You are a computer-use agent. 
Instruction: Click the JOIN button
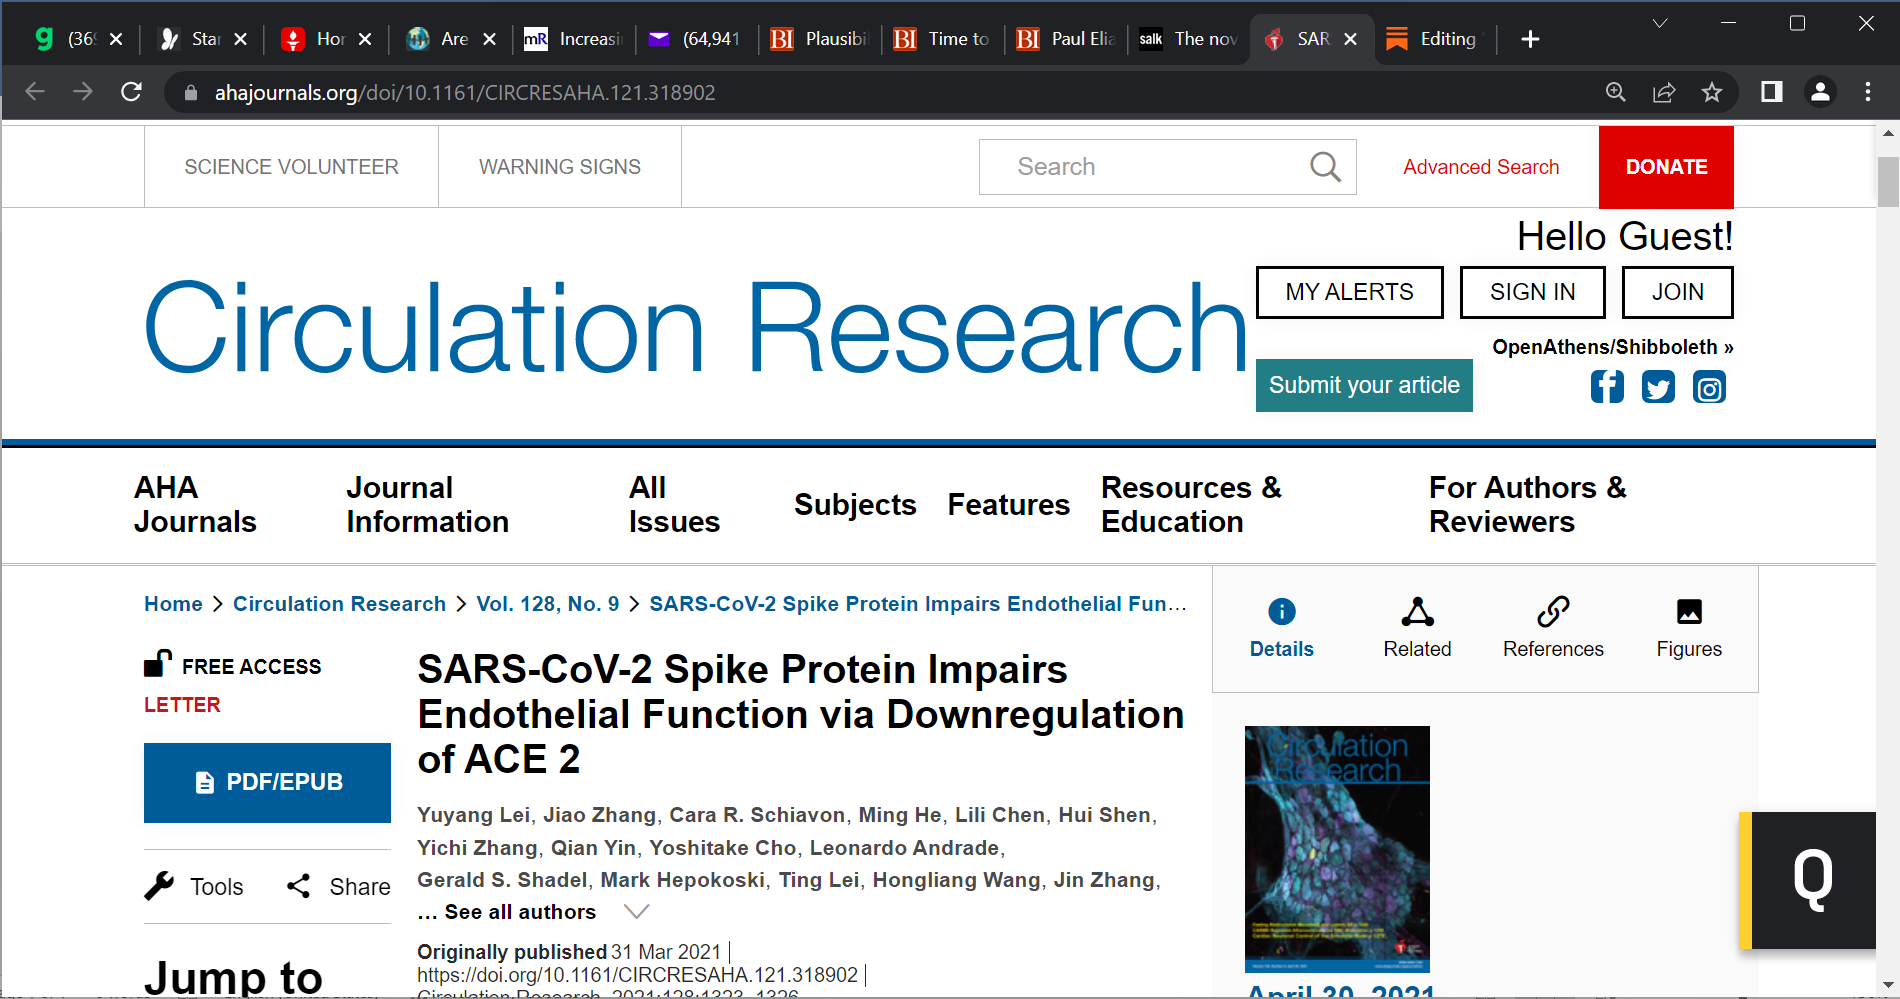pyautogui.click(x=1677, y=292)
